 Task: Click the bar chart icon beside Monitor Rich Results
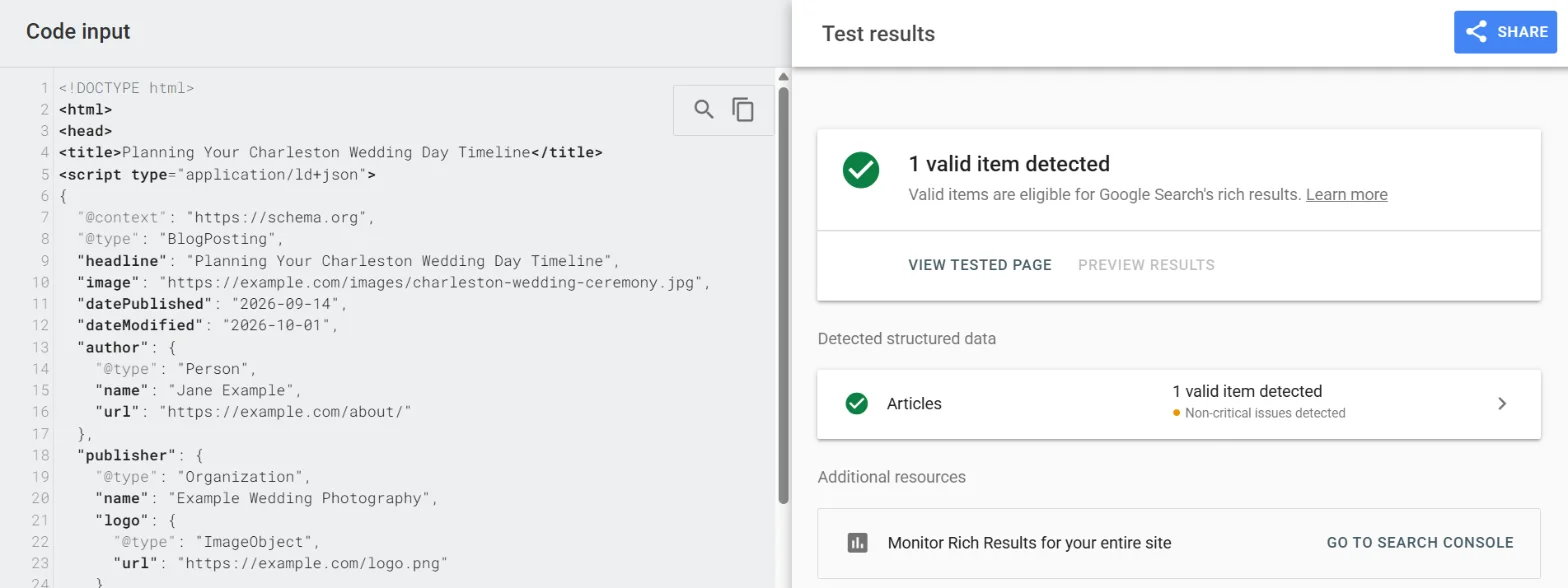click(857, 543)
